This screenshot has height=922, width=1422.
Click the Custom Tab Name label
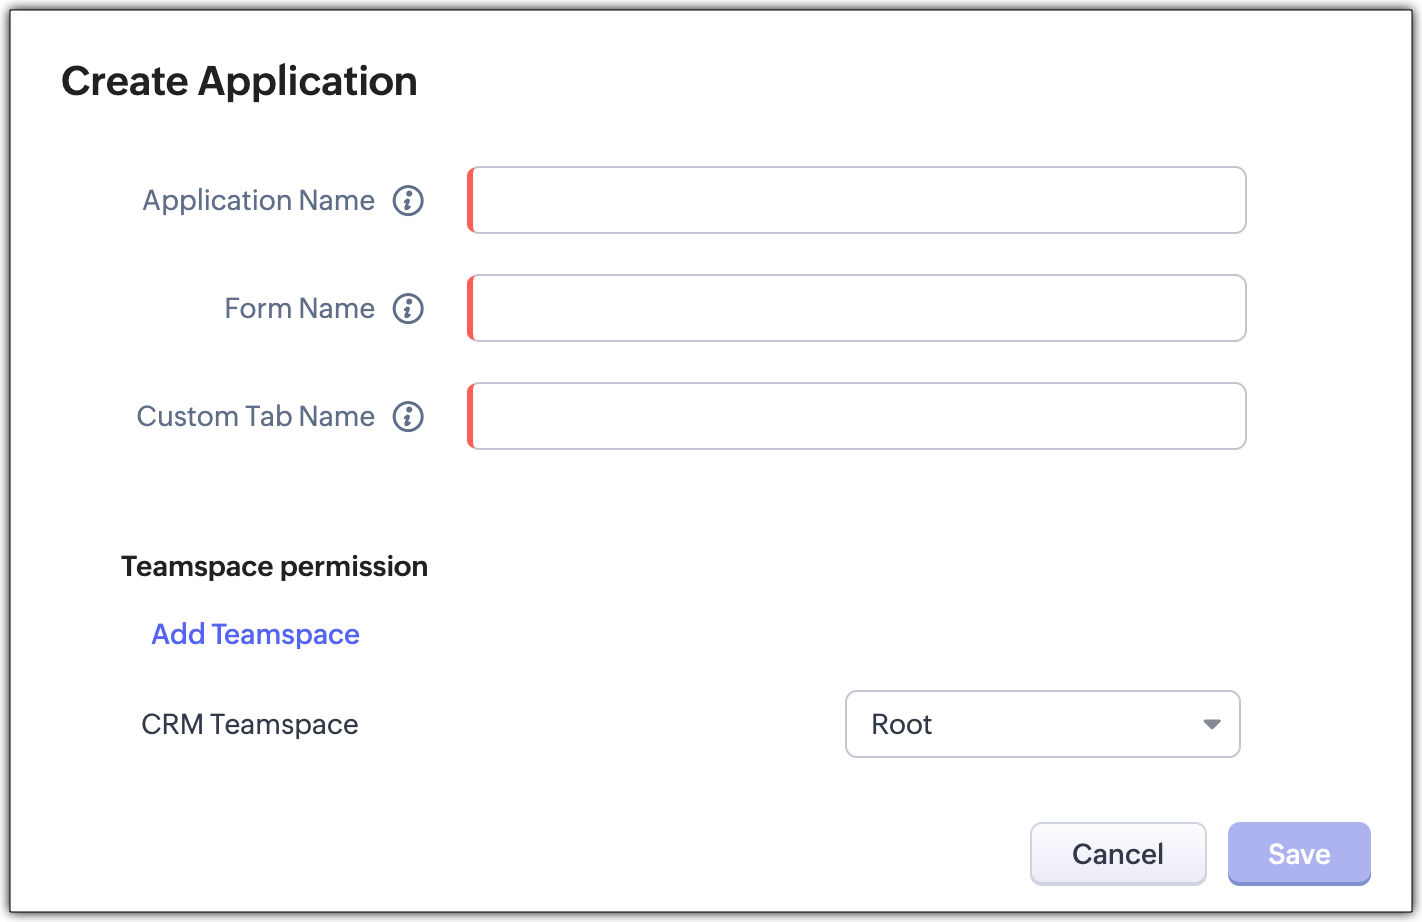(255, 416)
